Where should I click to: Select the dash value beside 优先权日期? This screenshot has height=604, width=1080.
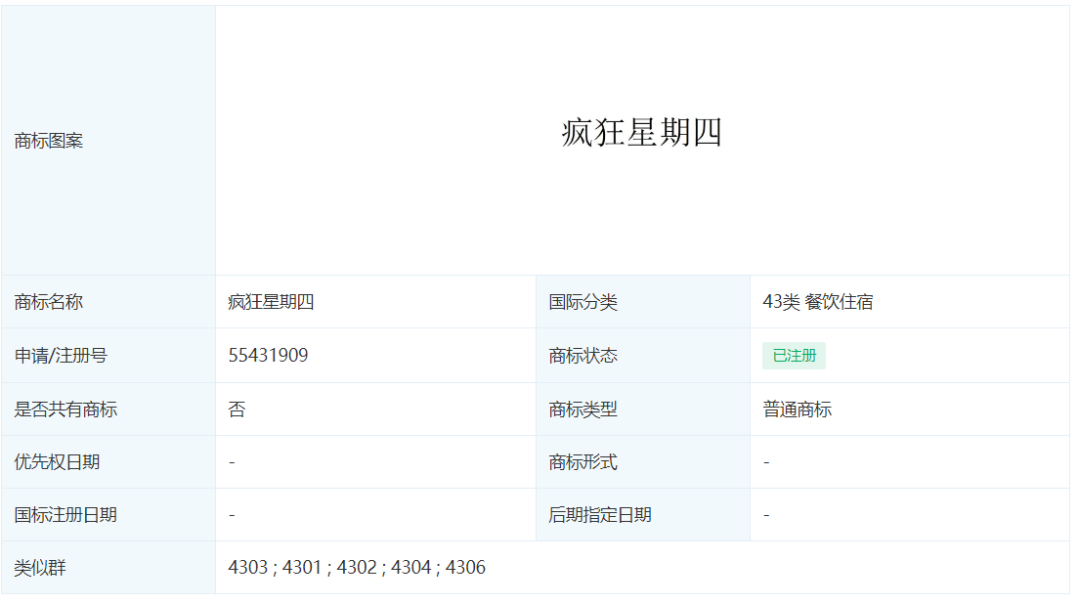232,462
